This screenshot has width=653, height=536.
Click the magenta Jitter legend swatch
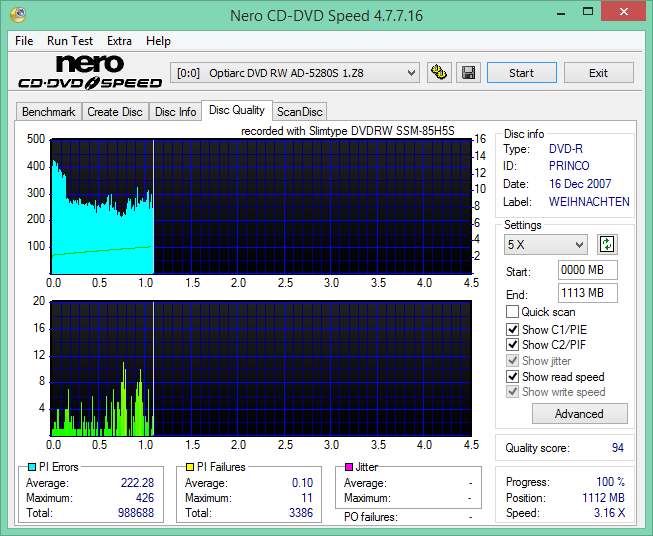[349, 467]
